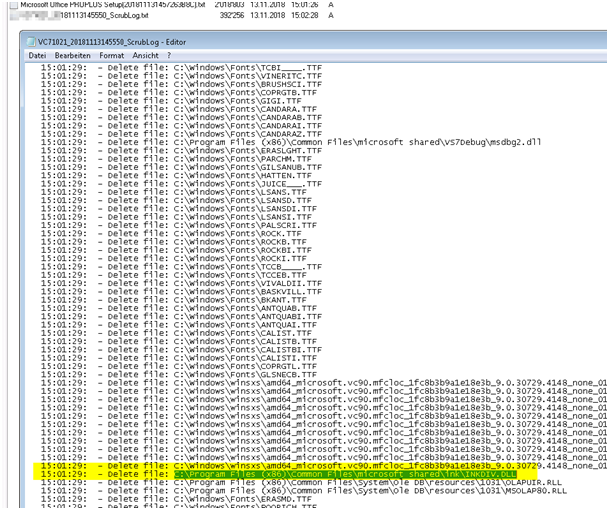Open the Ansicht menu
This screenshot has width=609, height=510.
145,56
